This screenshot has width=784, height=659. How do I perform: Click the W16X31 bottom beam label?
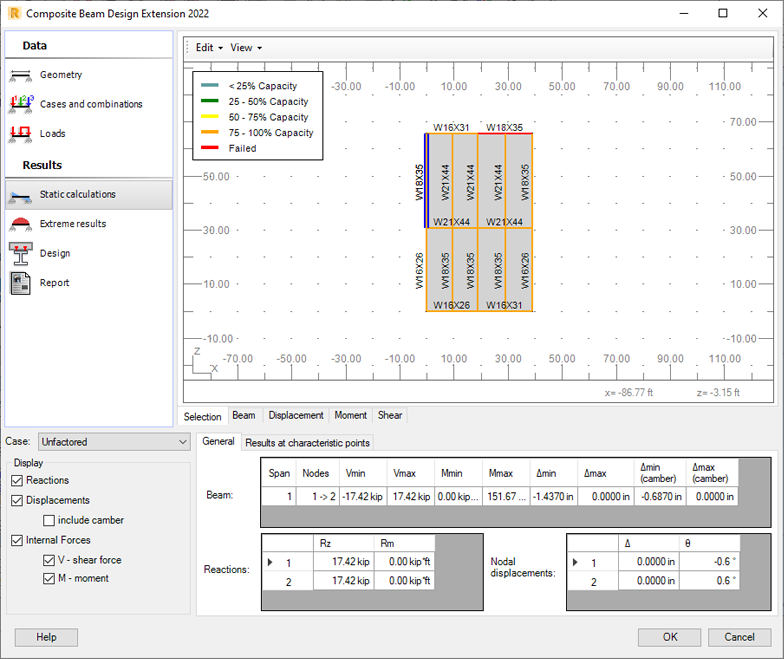504,306
